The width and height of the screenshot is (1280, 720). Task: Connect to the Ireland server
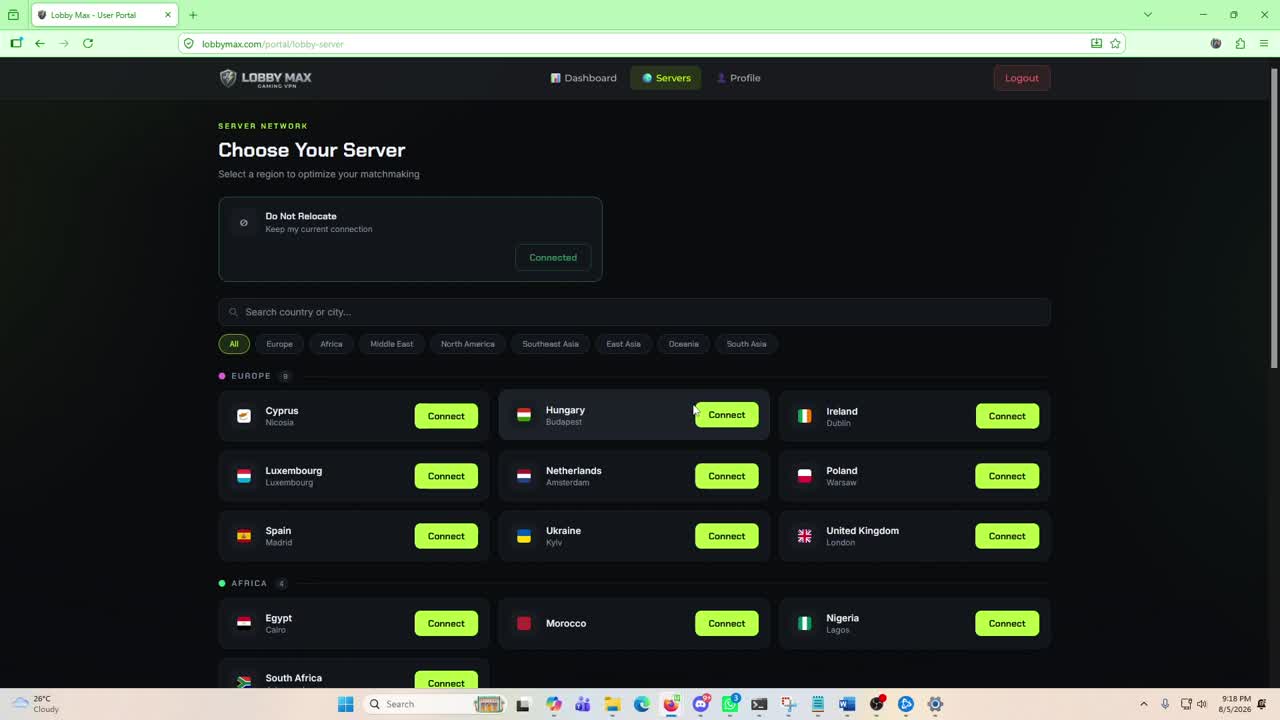click(1007, 416)
